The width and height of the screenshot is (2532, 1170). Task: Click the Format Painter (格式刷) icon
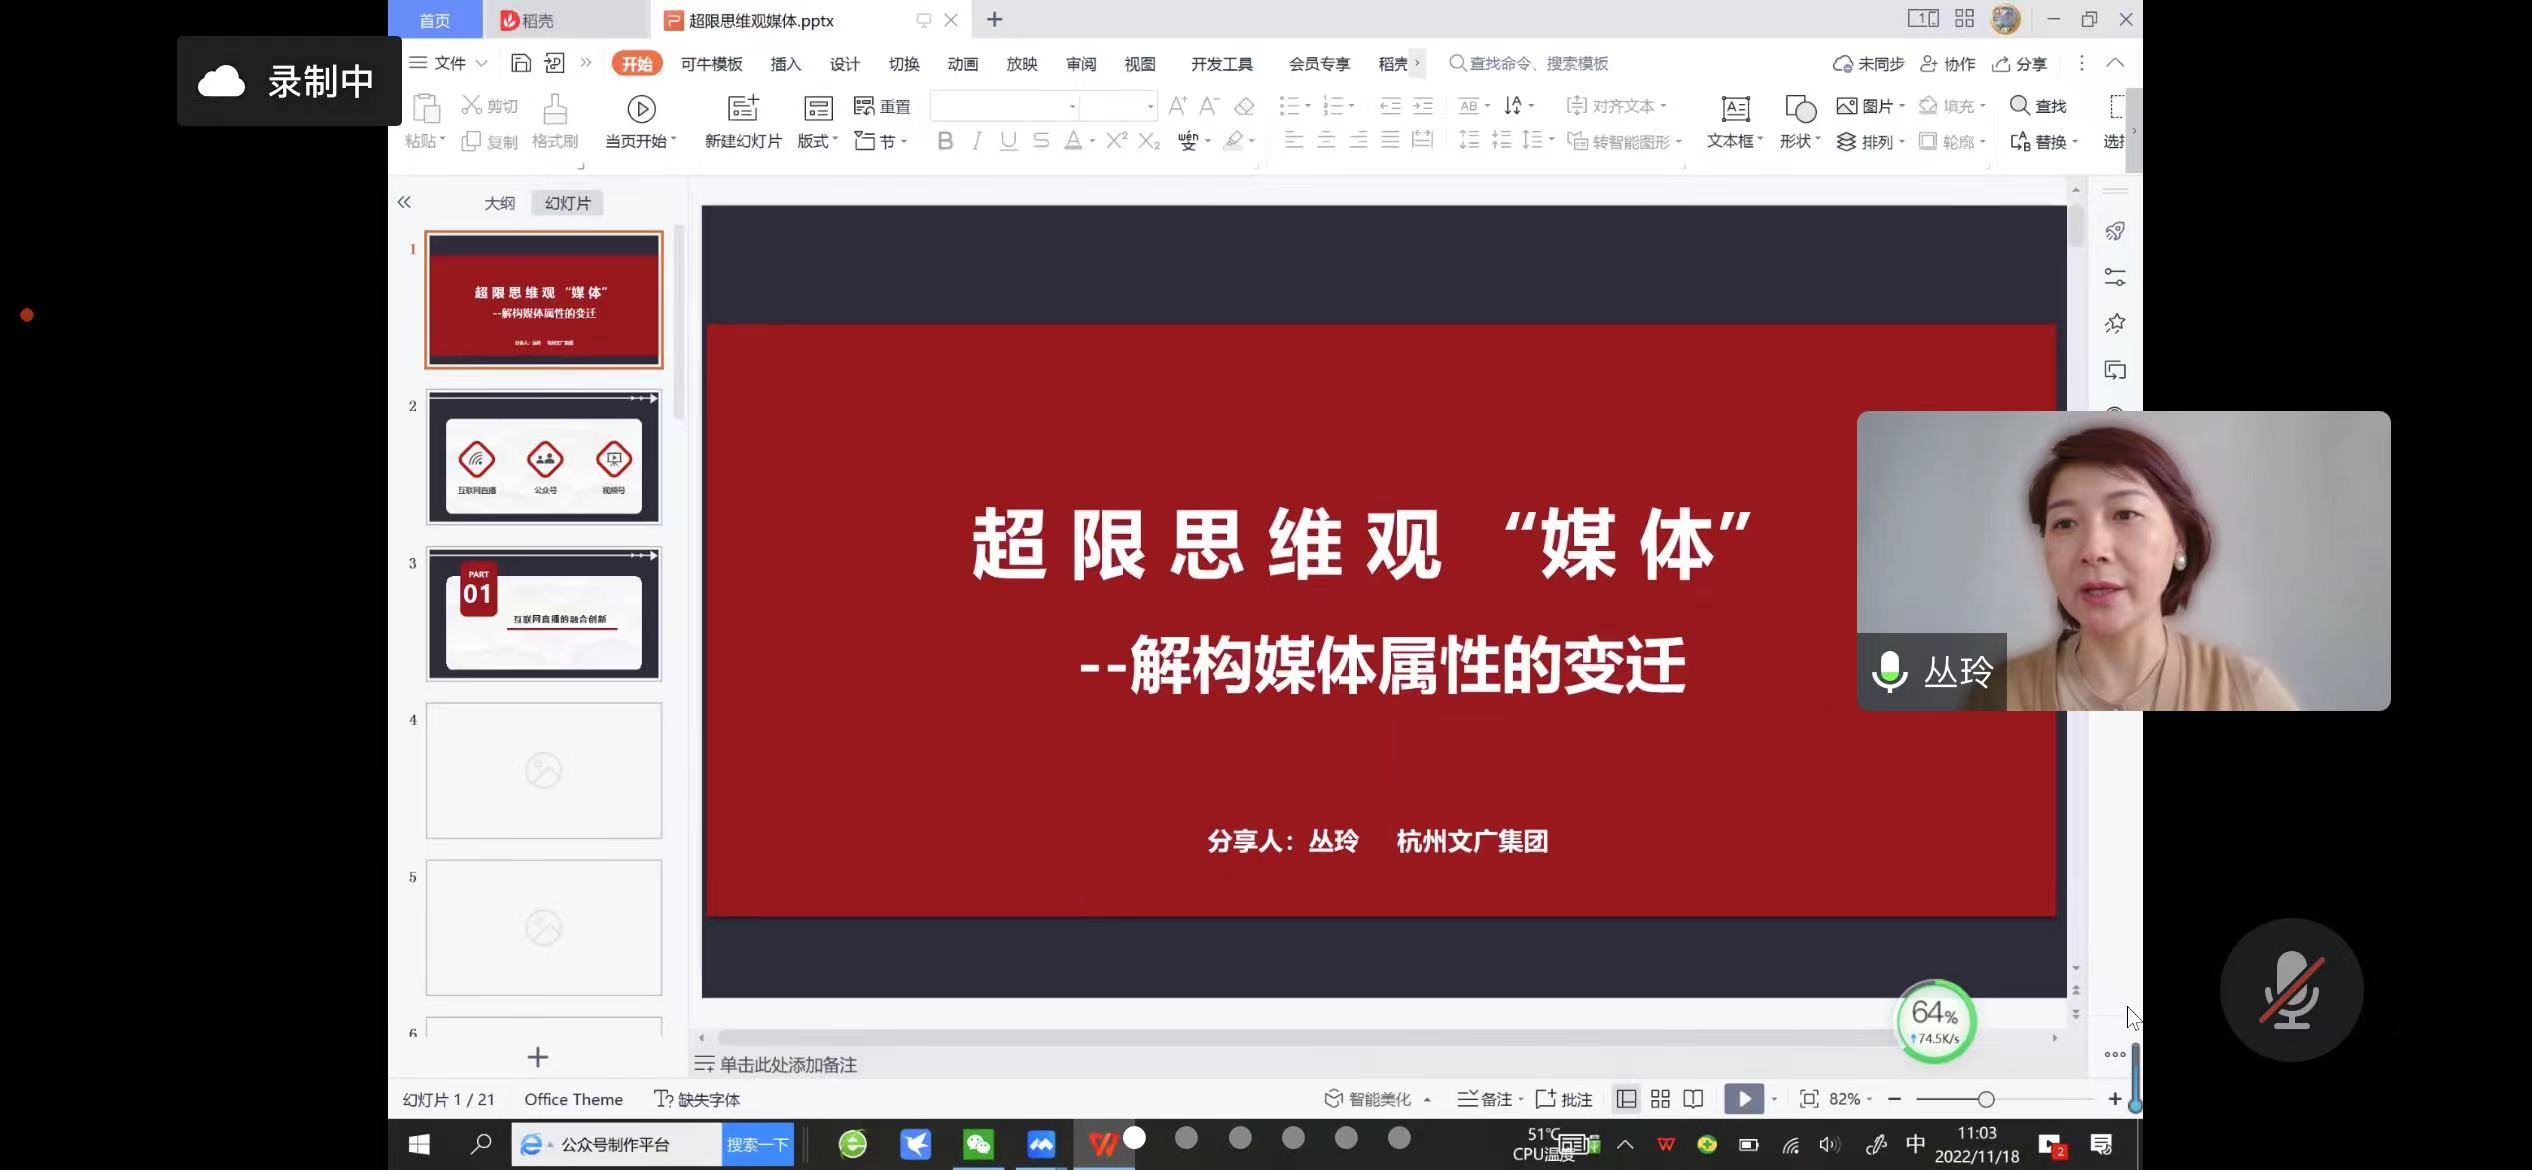pos(555,108)
